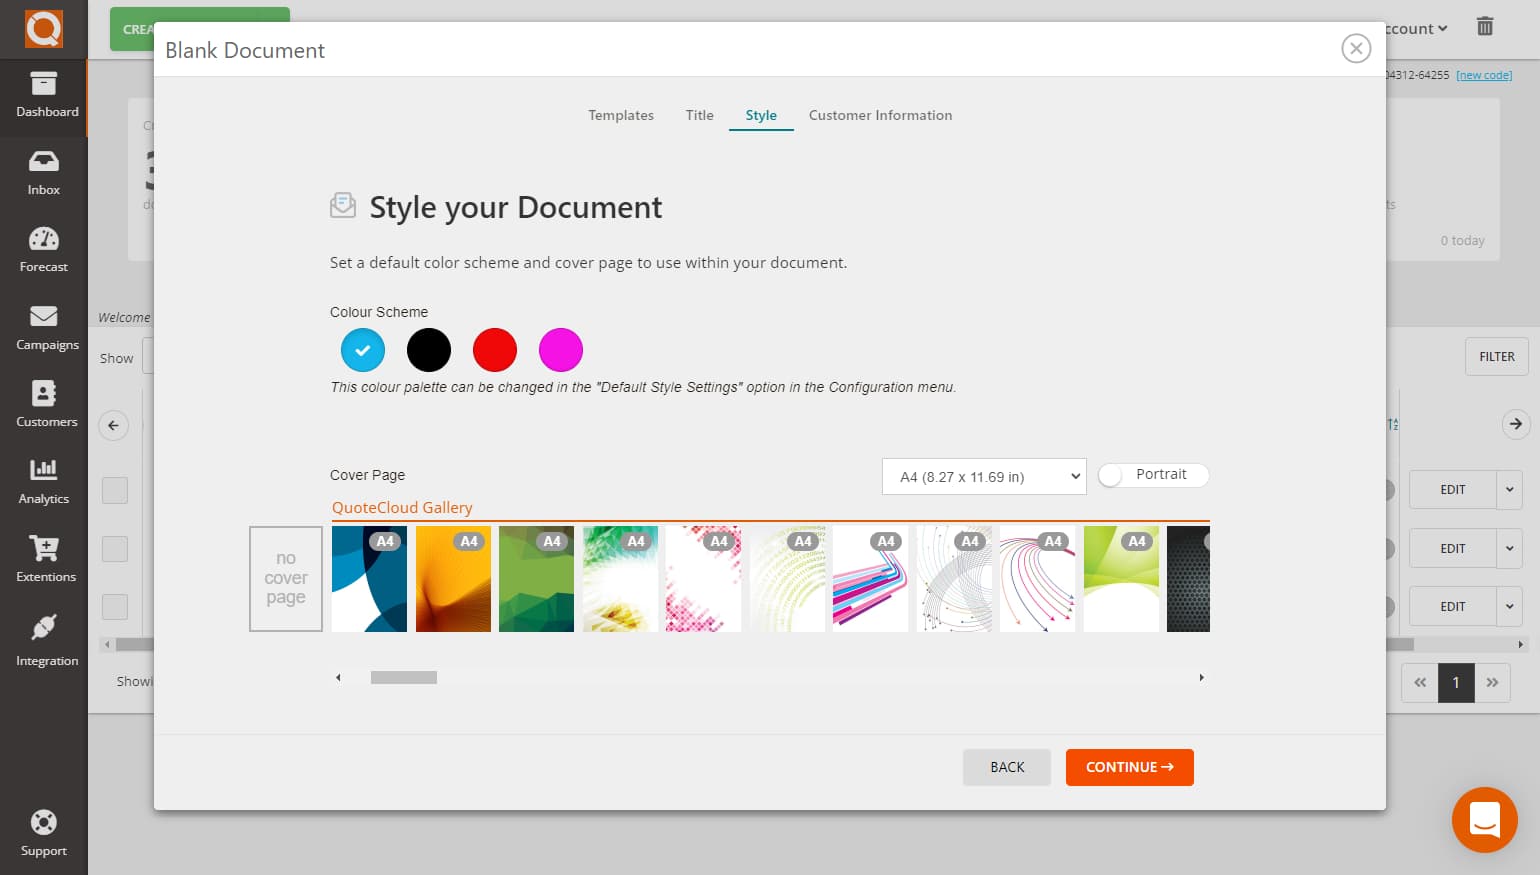
Task: Open the Customer Information tab
Action: point(880,115)
